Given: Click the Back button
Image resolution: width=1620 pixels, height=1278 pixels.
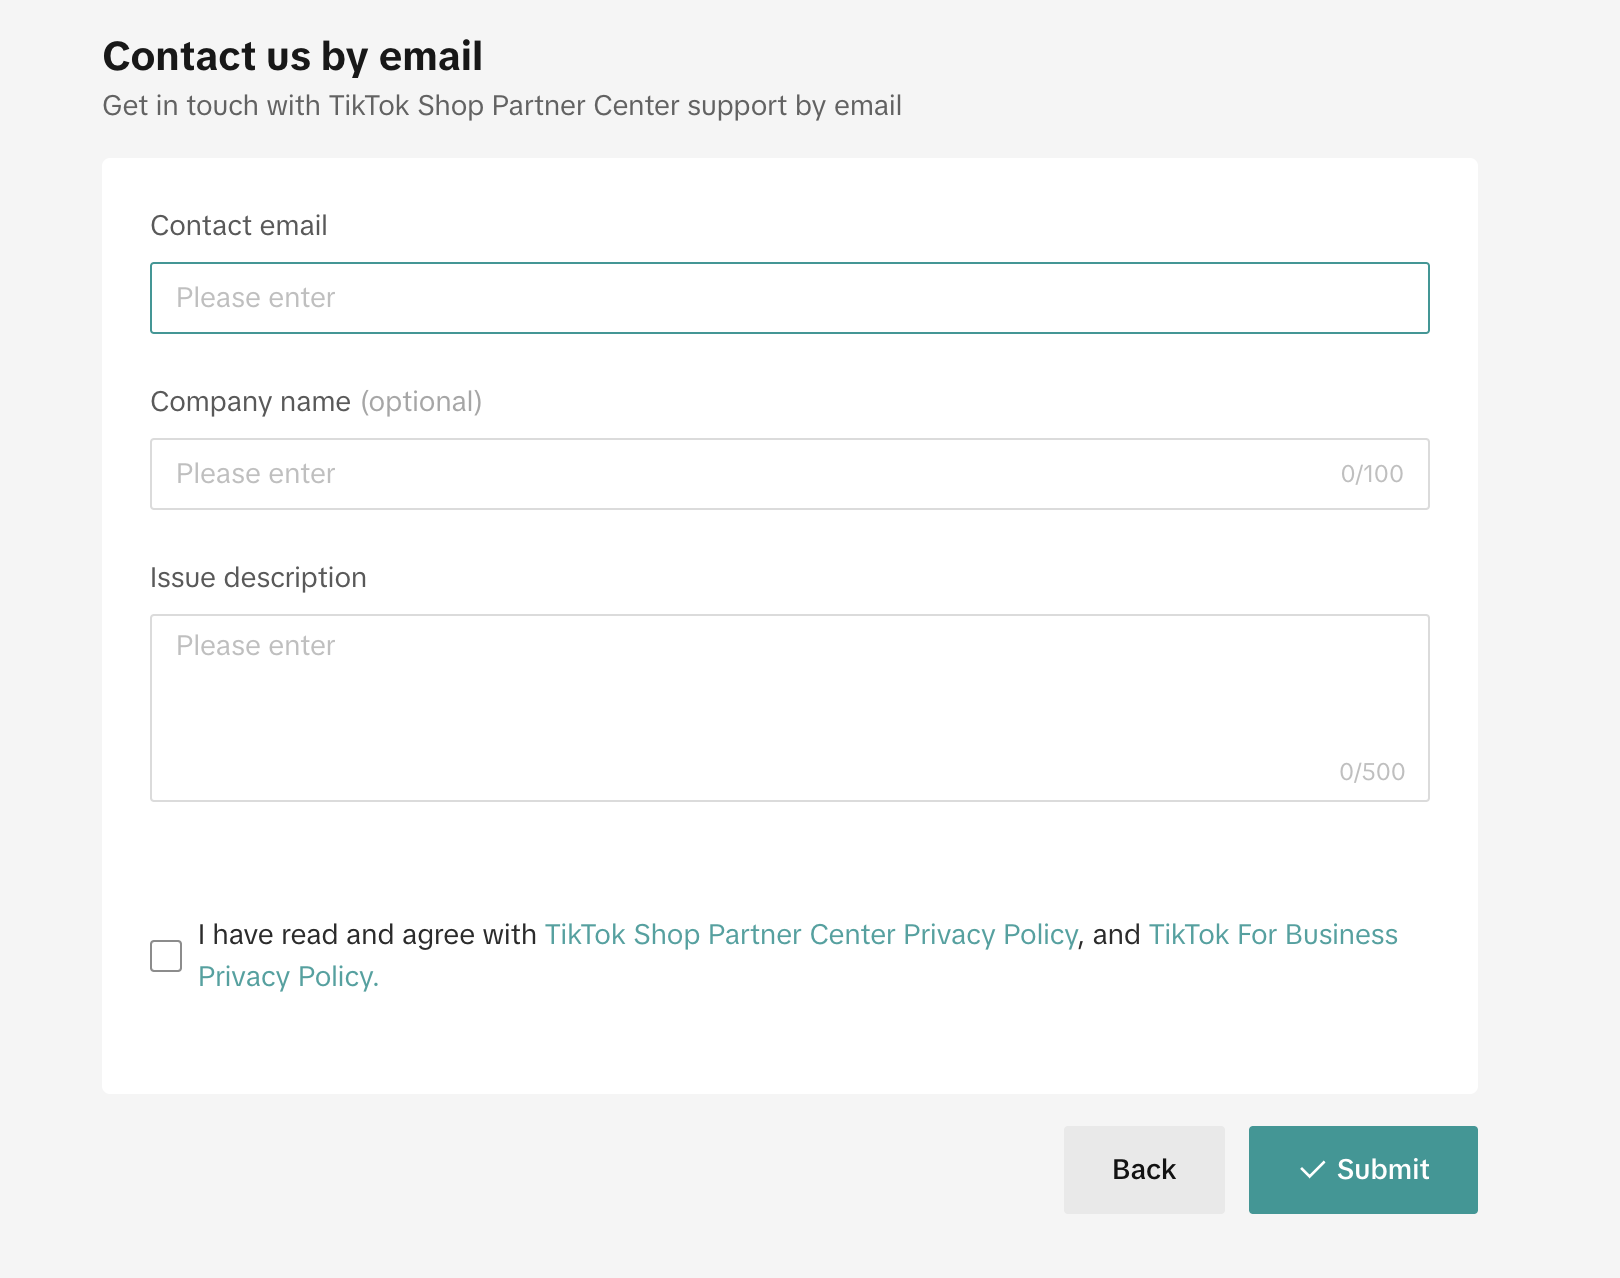Looking at the screenshot, I should (1144, 1170).
